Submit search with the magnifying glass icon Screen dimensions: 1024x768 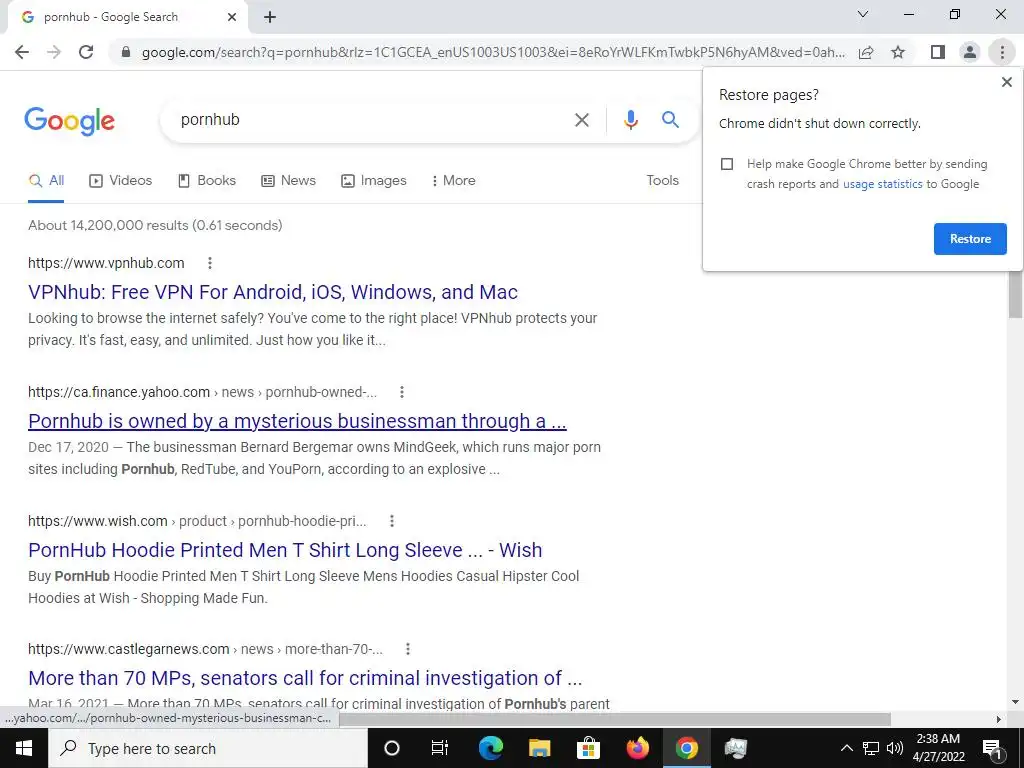point(670,120)
